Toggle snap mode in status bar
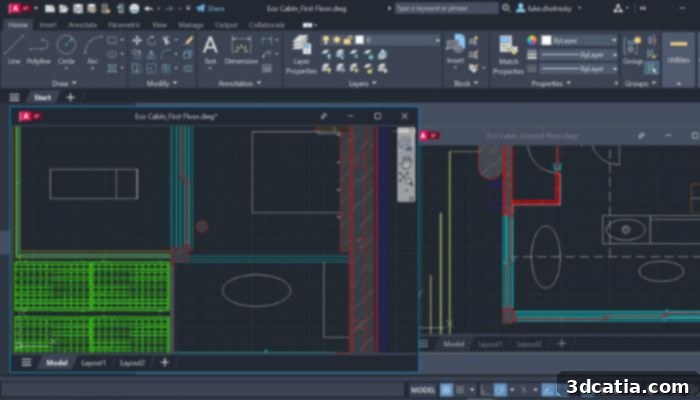This screenshot has height=400, width=700. click(461, 390)
